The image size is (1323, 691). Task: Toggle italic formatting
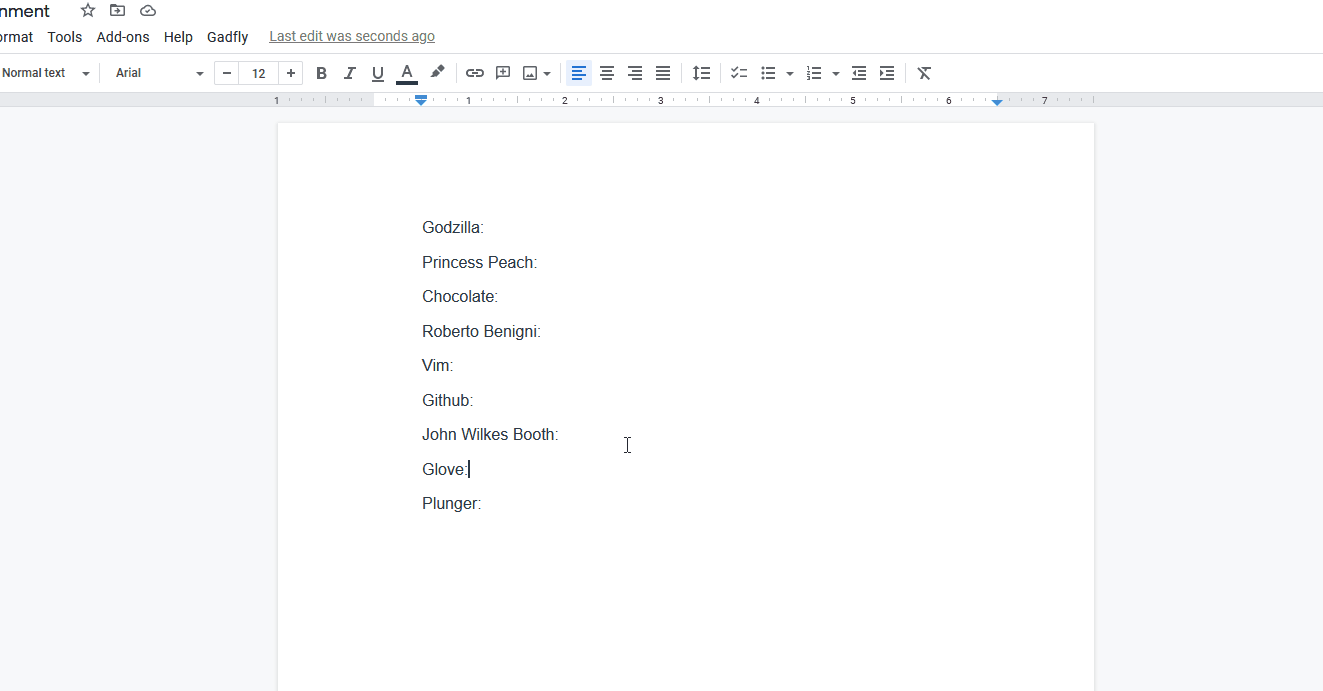[x=349, y=73]
